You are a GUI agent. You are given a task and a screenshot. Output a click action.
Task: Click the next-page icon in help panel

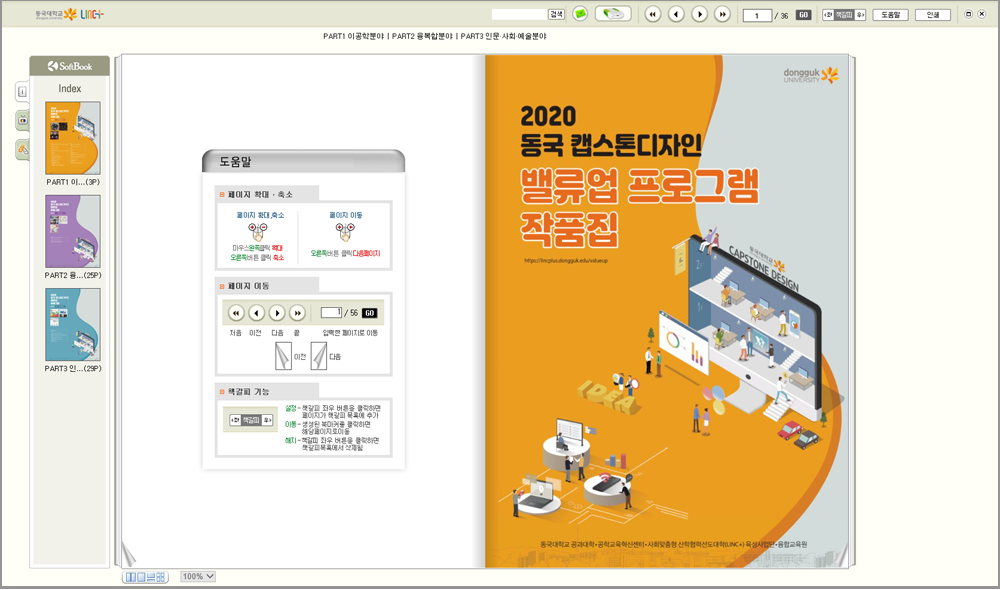[277, 313]
